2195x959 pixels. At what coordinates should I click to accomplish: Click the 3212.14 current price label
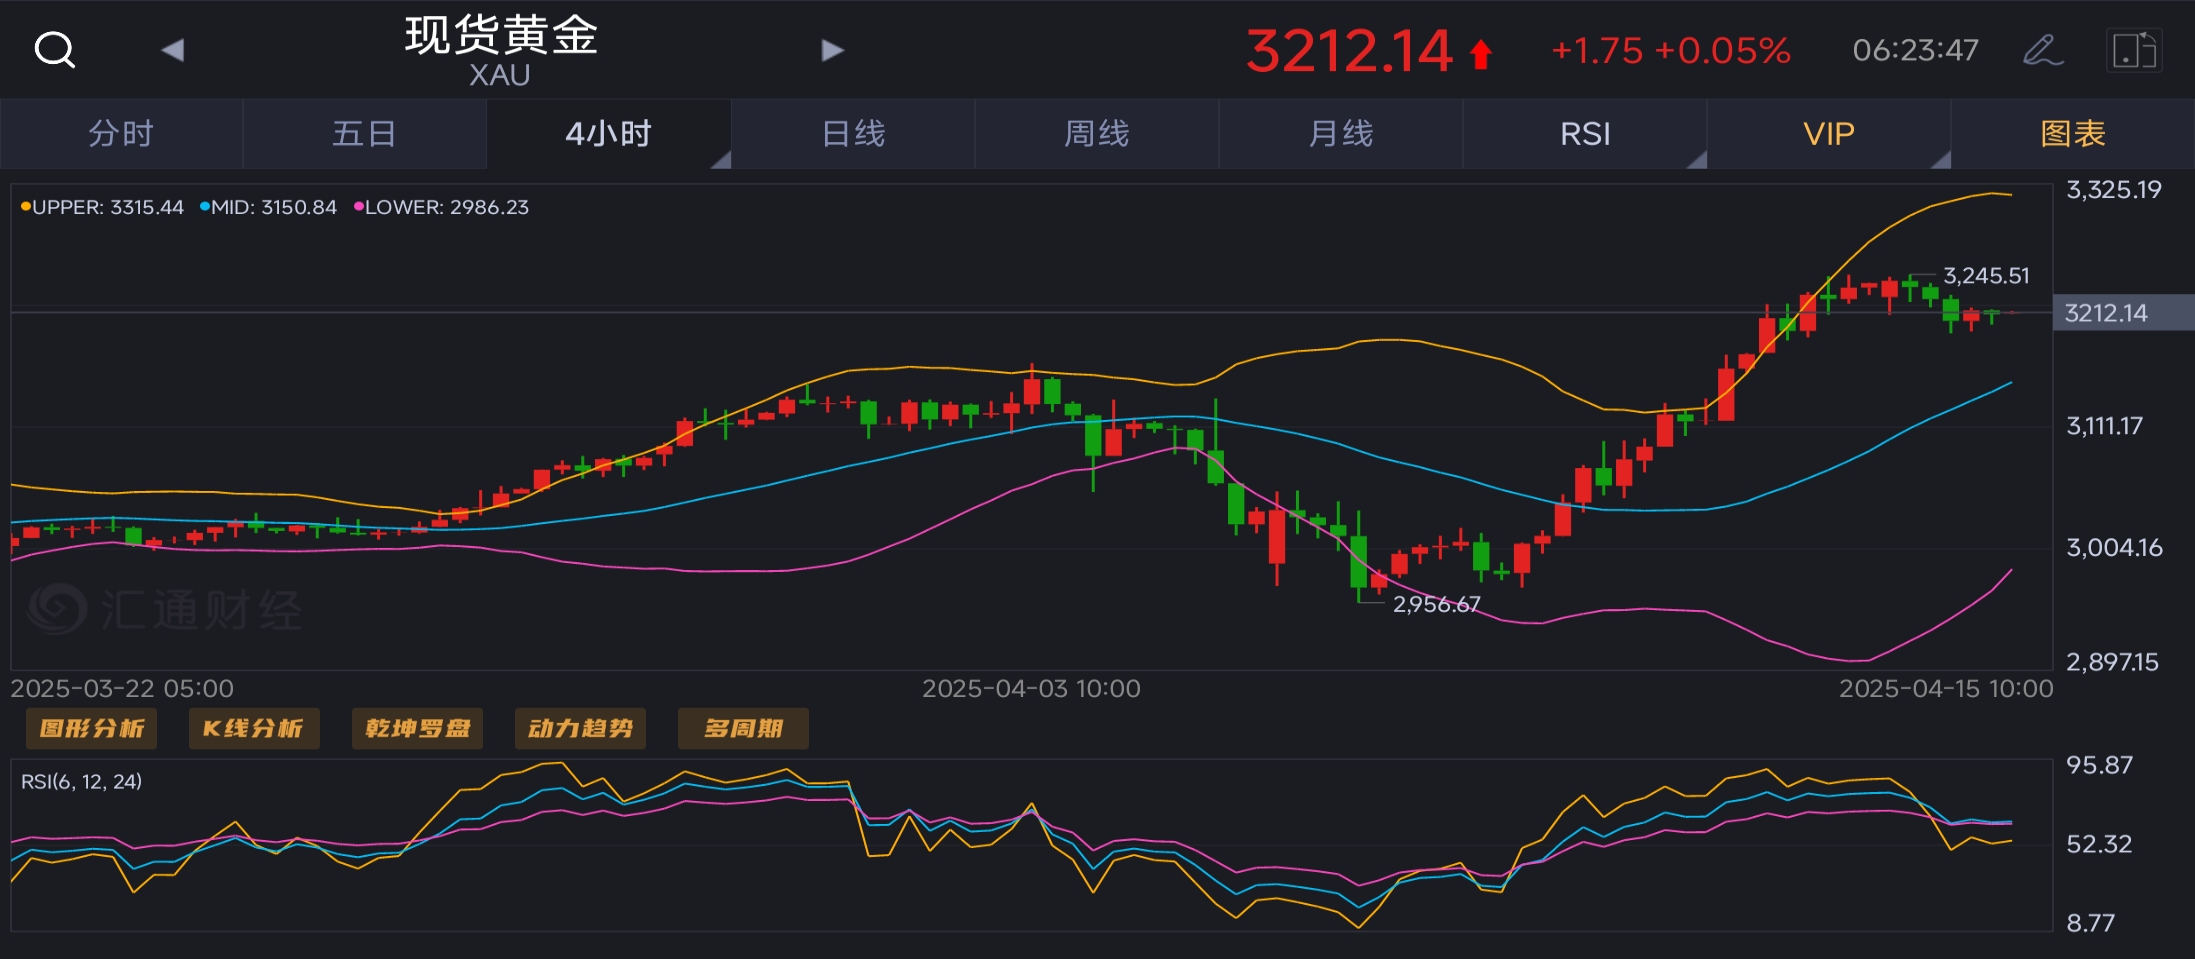click(x=2107, y=313)
